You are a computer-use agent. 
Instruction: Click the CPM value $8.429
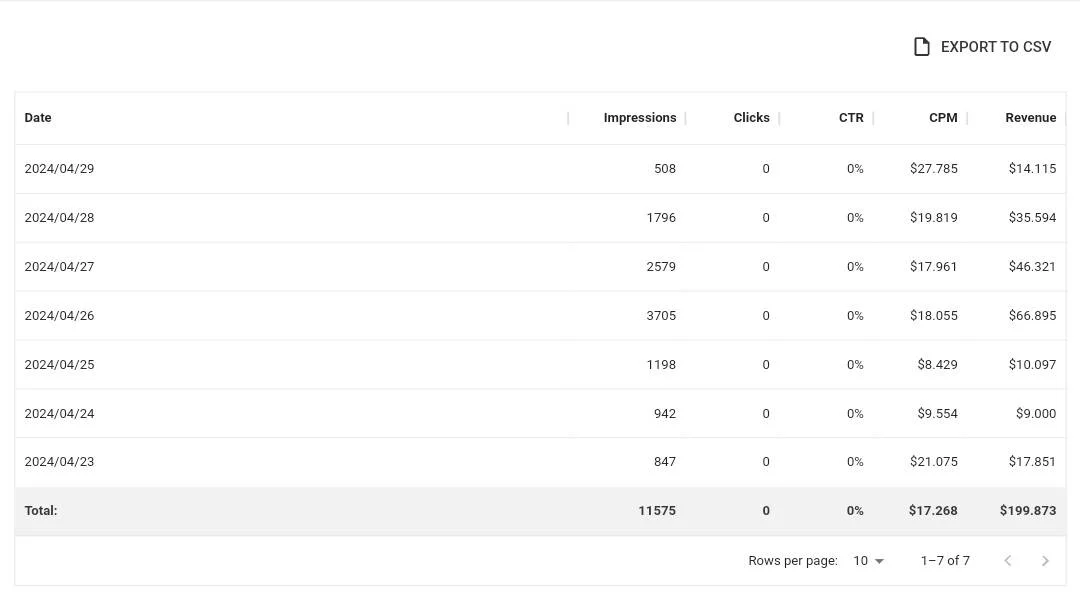(x=937, y=365)
